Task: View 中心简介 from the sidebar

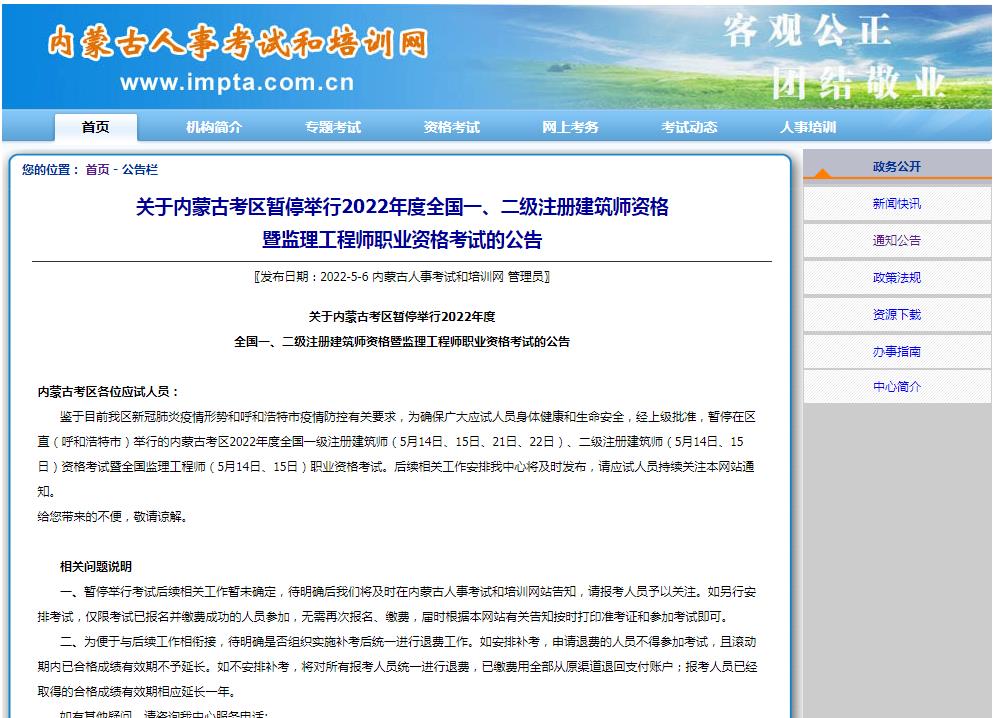Action: click(896, 387)
